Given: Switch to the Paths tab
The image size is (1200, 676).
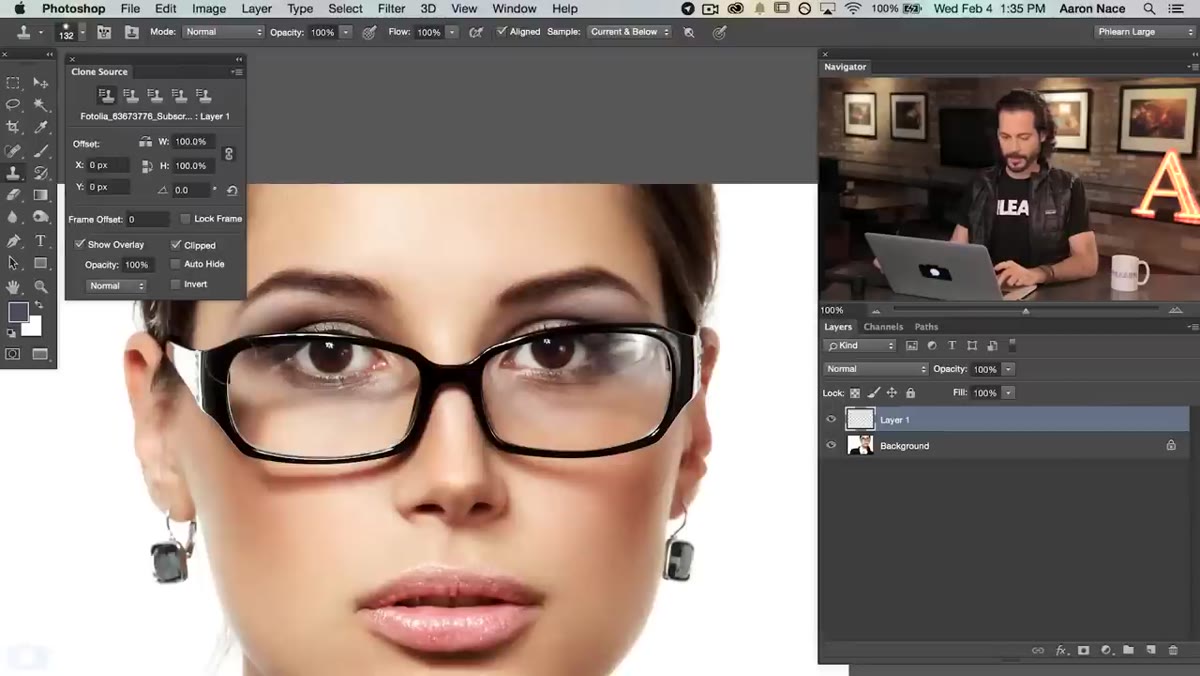Looking at the screenshot, I should (926, 327).
